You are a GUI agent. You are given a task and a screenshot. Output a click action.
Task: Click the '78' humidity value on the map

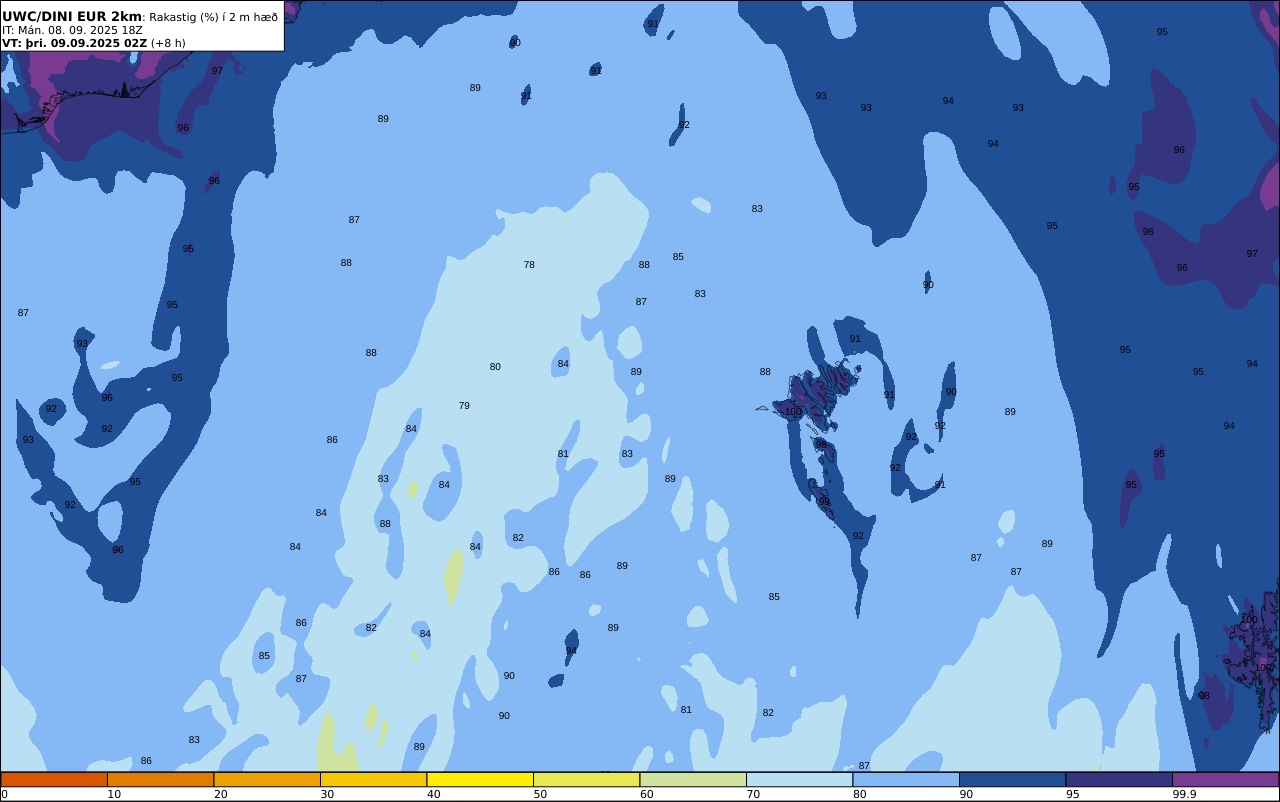pos(529,265)
